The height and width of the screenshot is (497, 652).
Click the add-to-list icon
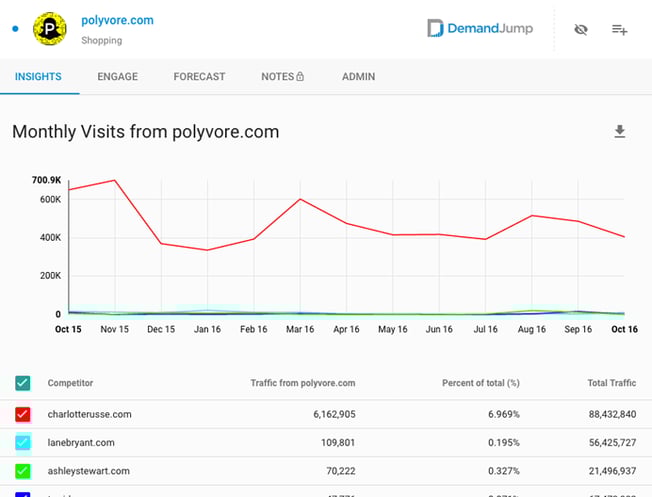(619, 30)
